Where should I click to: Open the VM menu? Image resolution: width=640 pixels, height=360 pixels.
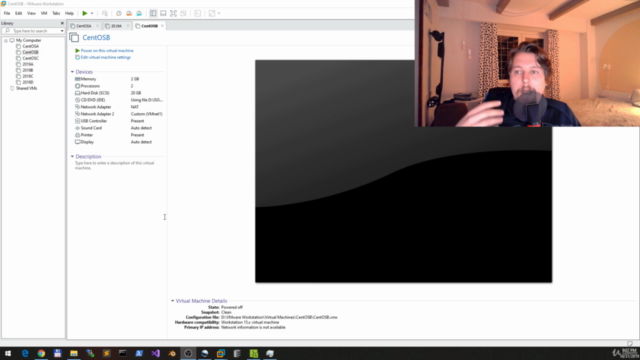(x=44, y=13)
